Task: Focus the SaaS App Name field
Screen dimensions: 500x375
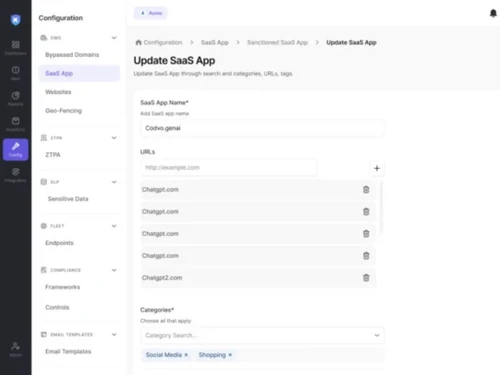Action: (262, 128)
